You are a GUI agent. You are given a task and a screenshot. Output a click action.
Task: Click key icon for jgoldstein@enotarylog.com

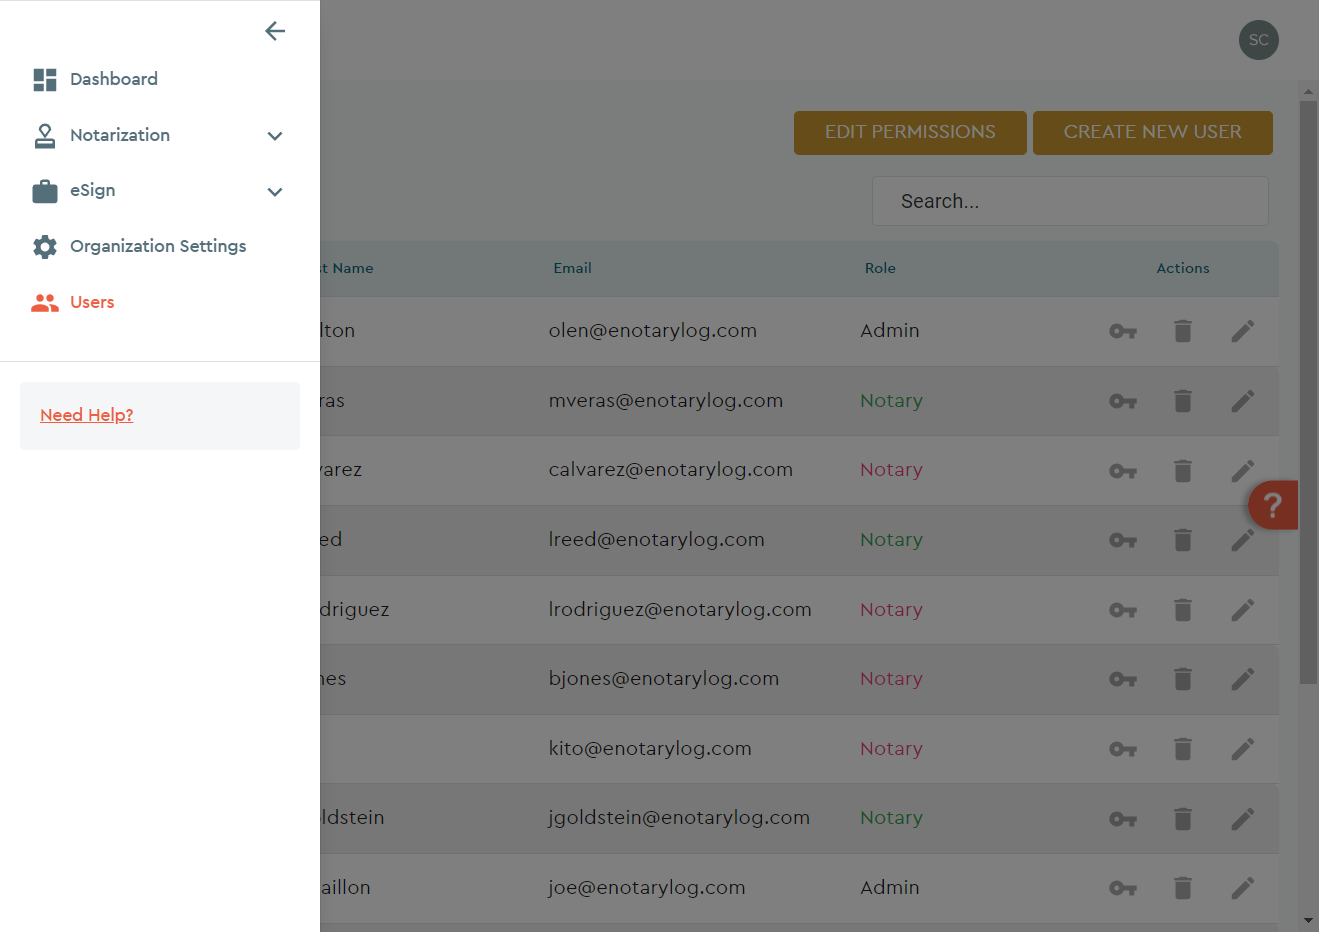[x=1123, y=819]
